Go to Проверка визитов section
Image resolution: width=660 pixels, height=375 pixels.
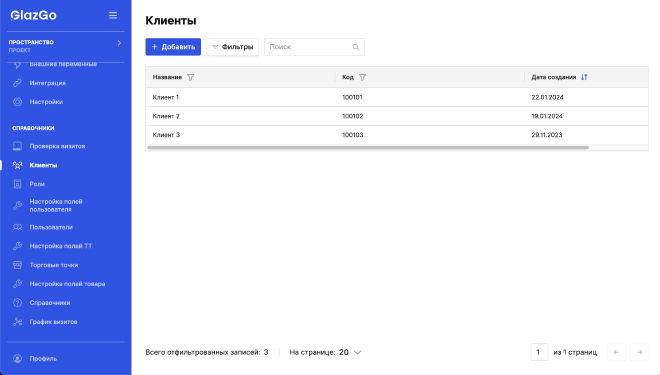57,146
